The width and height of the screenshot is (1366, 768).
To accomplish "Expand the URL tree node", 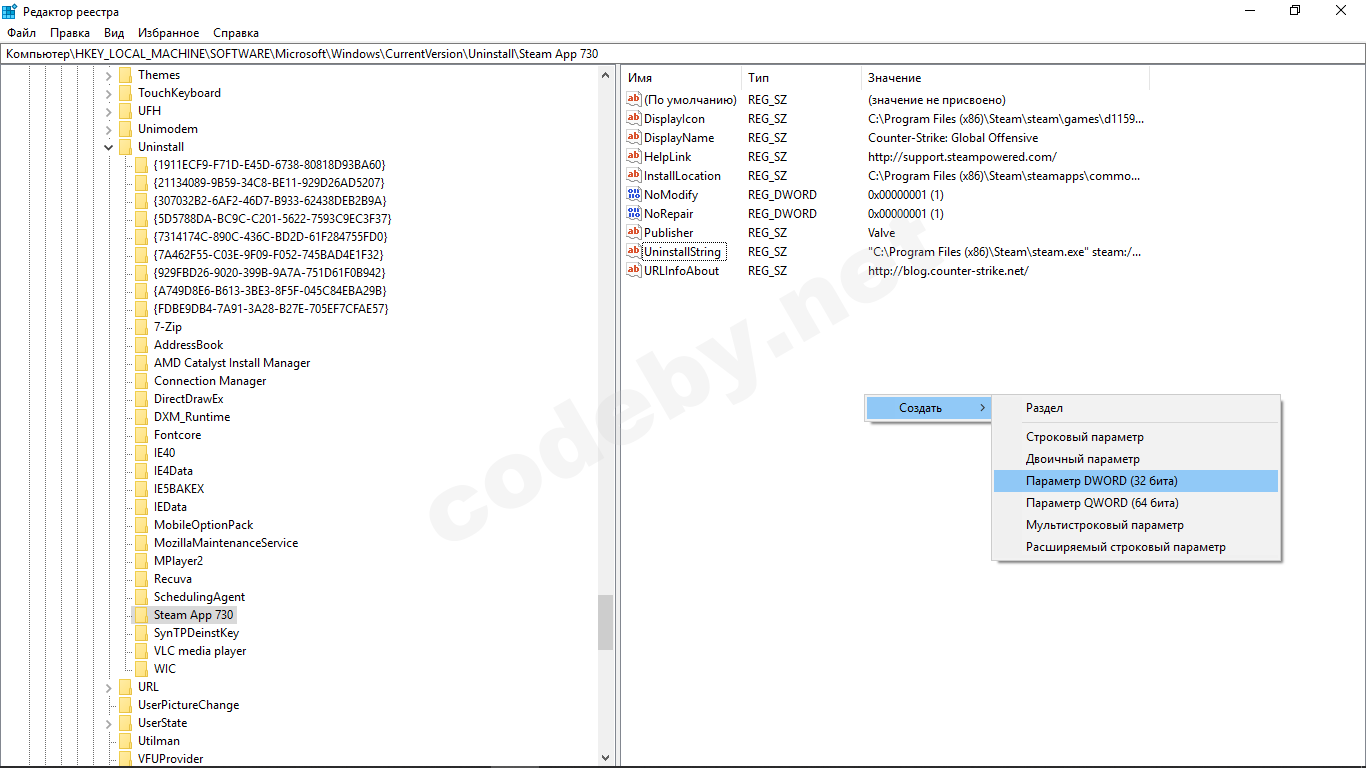I will tap(109, 687).
